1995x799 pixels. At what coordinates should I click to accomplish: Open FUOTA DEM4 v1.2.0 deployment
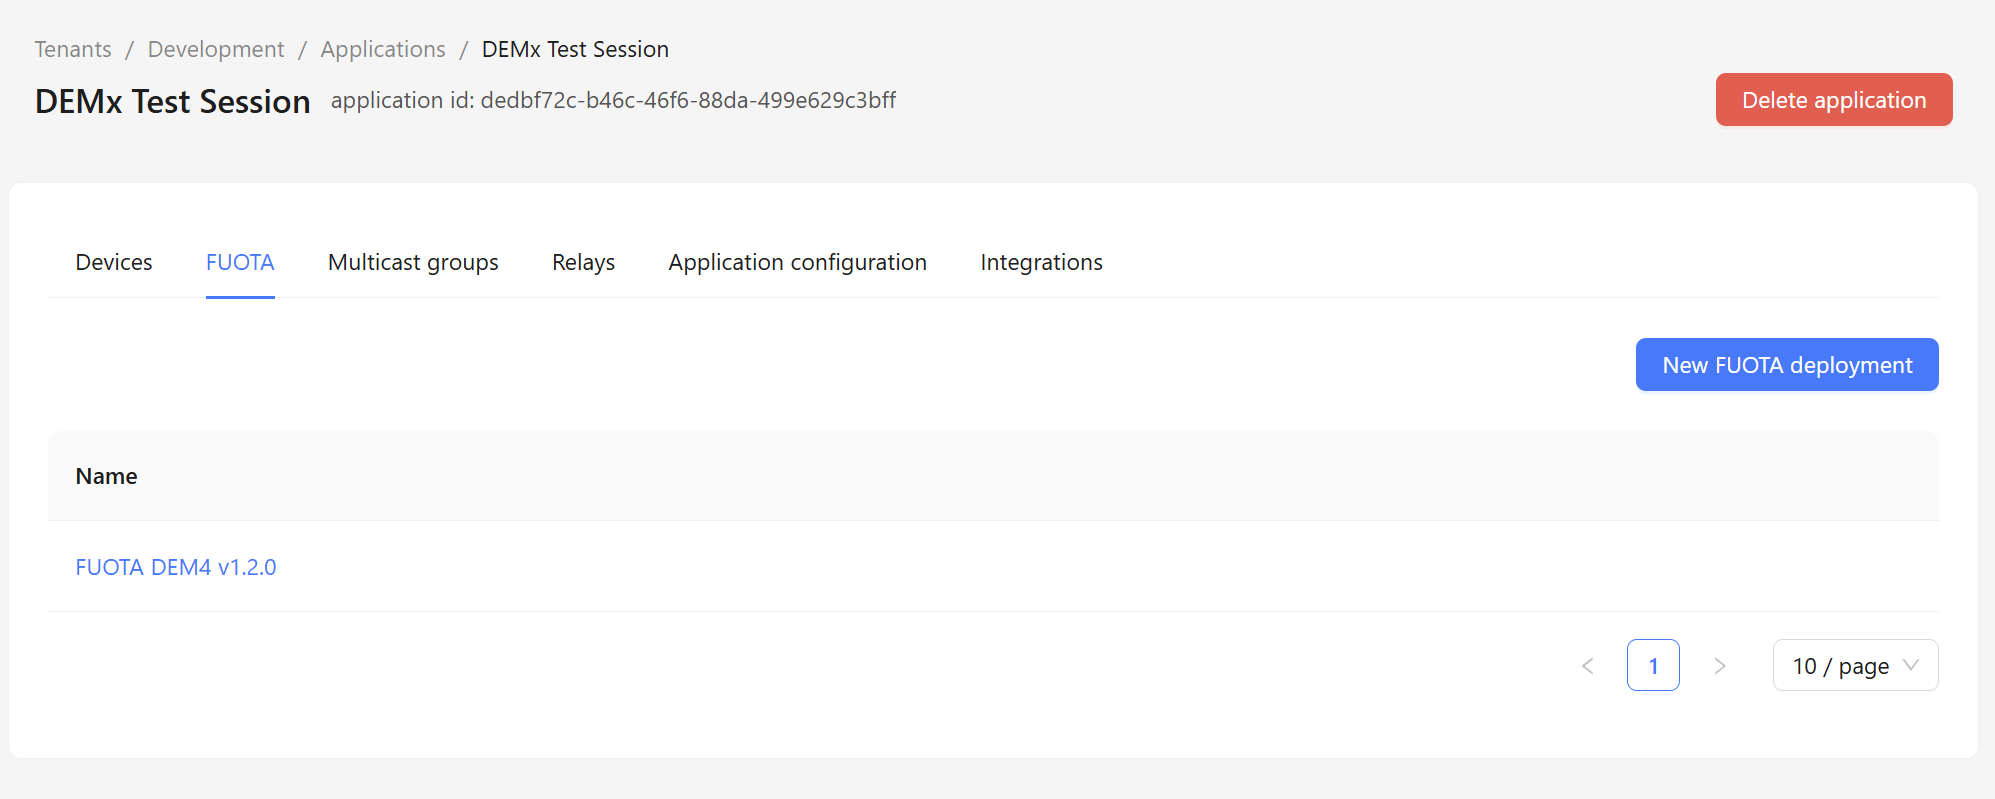[176, 567]
